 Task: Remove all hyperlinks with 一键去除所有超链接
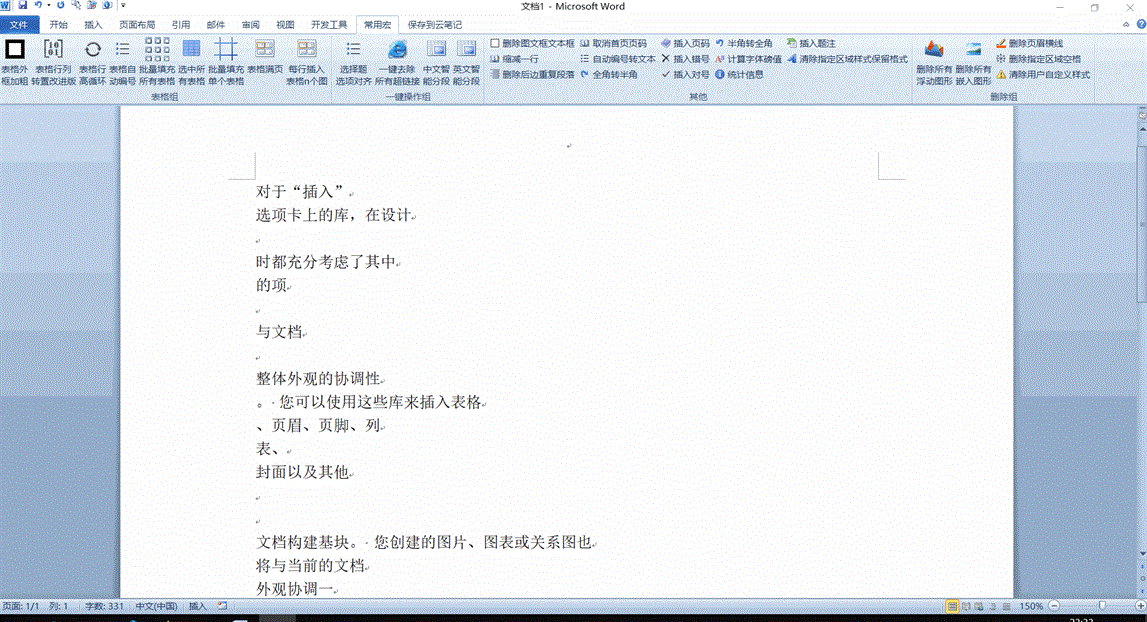[x=396, y=50]
